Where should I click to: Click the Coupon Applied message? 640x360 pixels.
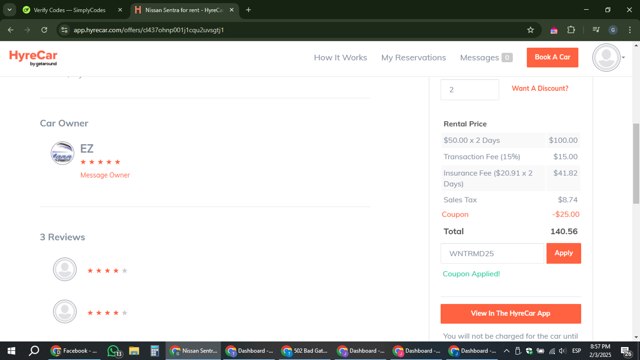tap(471, 274)
